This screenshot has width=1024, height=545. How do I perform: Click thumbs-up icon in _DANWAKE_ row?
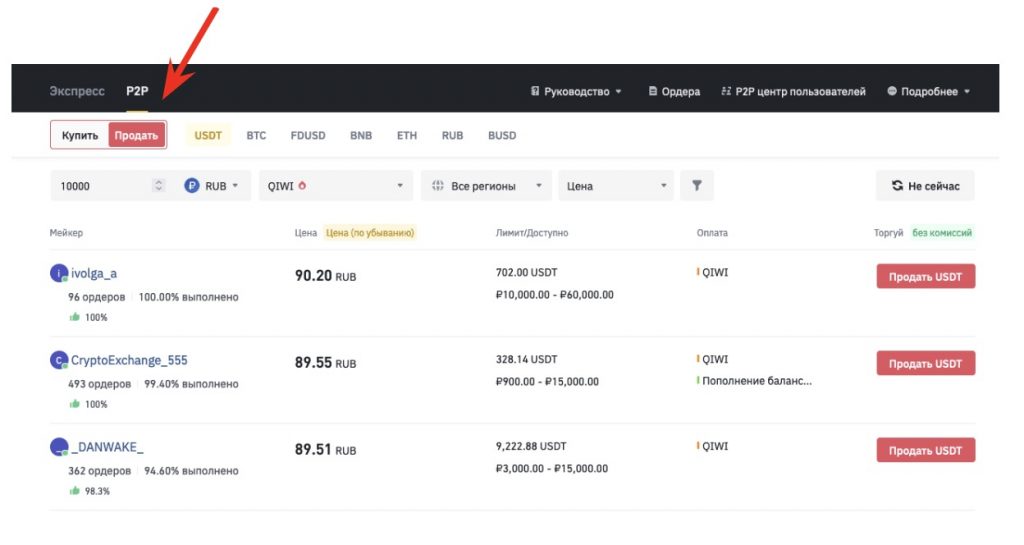click(x=74, y=491)
